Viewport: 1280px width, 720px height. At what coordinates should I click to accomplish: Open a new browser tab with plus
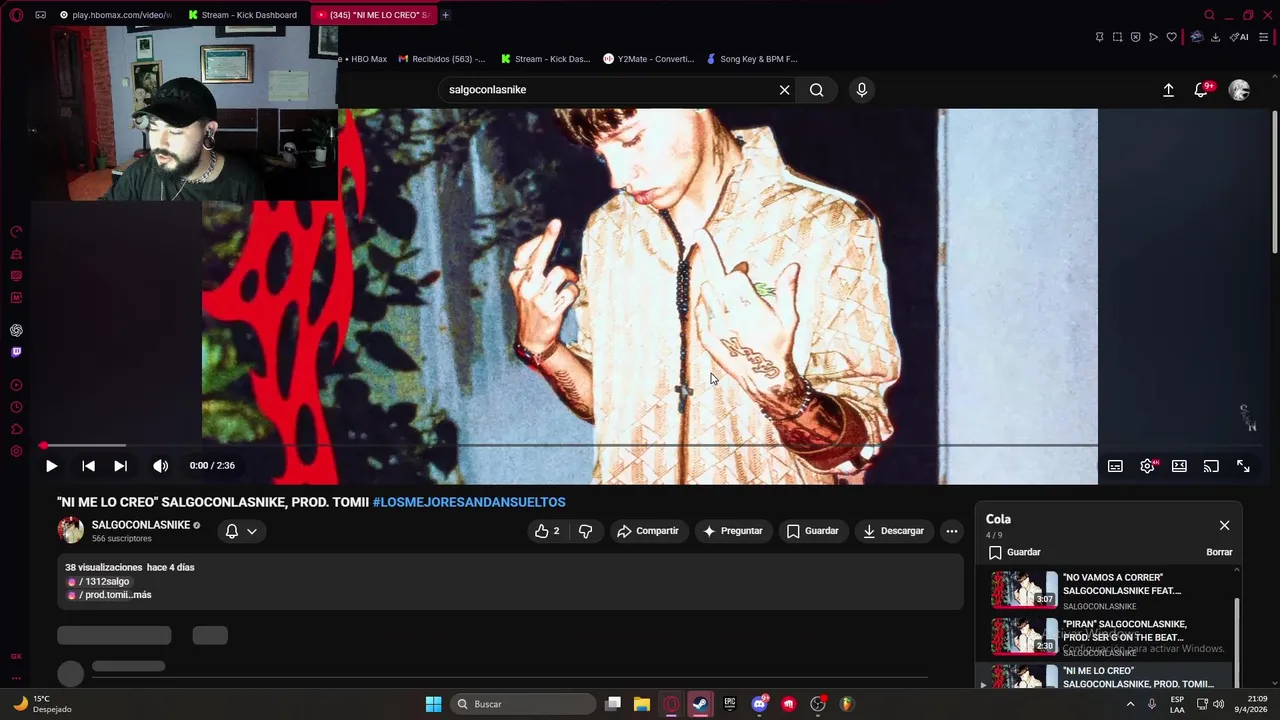[x=445, y=15]
